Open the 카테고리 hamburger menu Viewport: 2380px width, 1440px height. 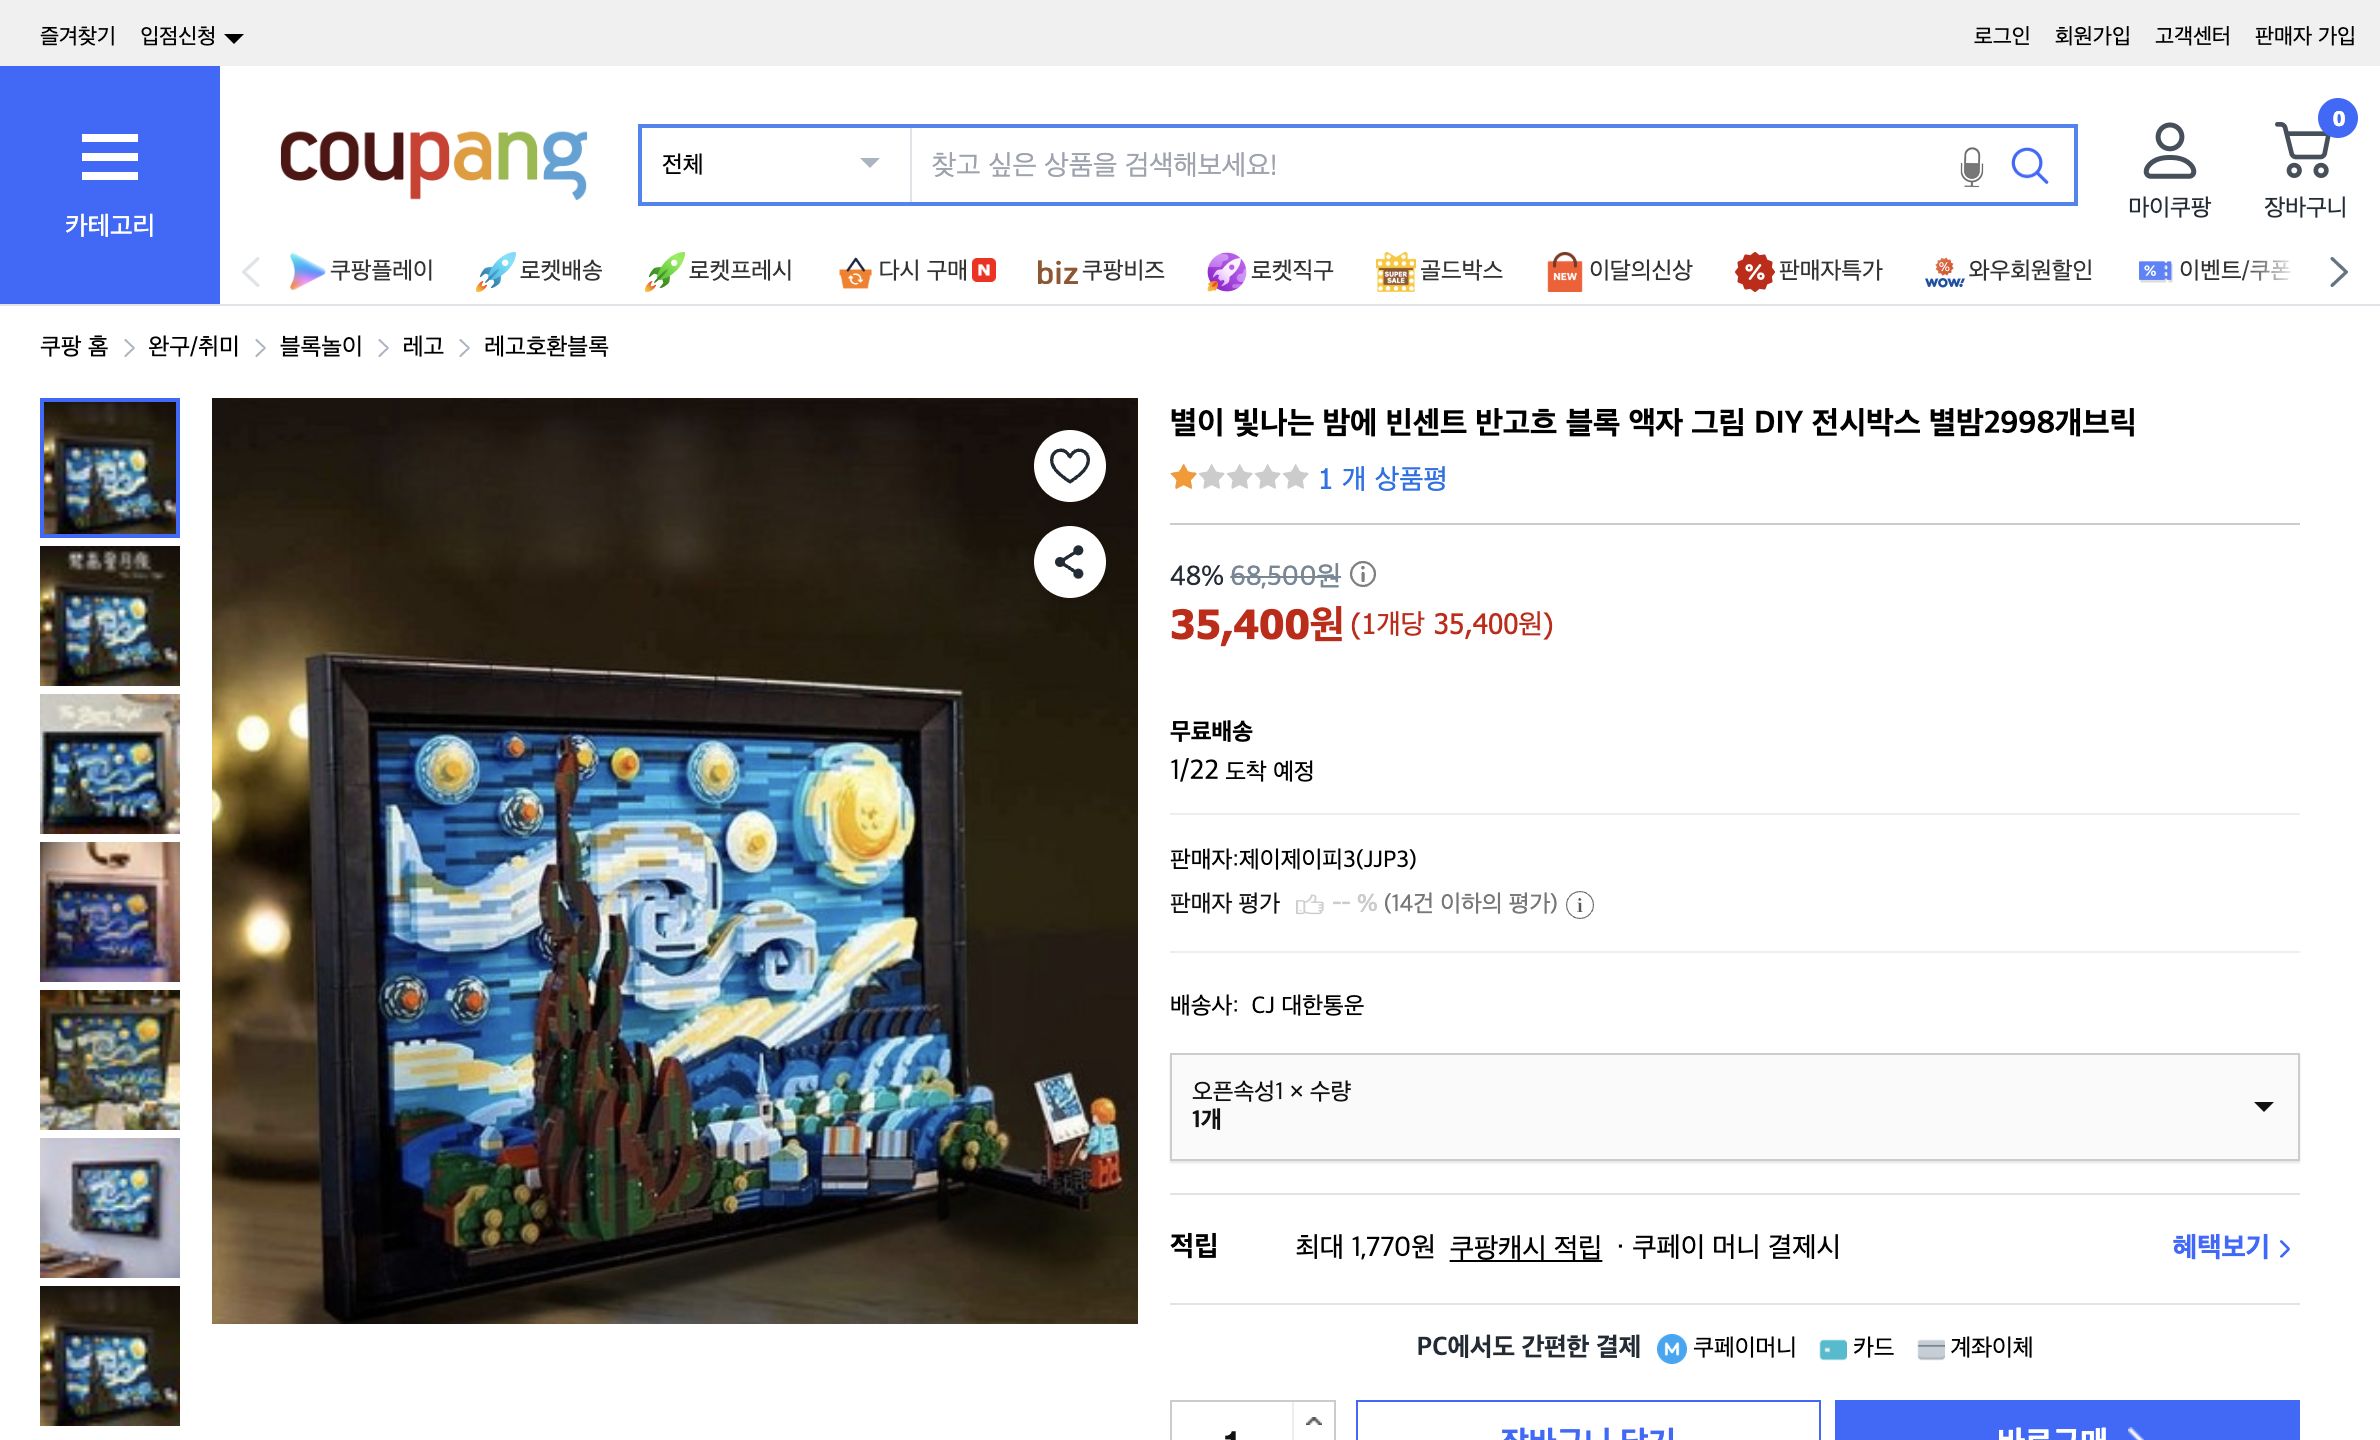[109, 157]
